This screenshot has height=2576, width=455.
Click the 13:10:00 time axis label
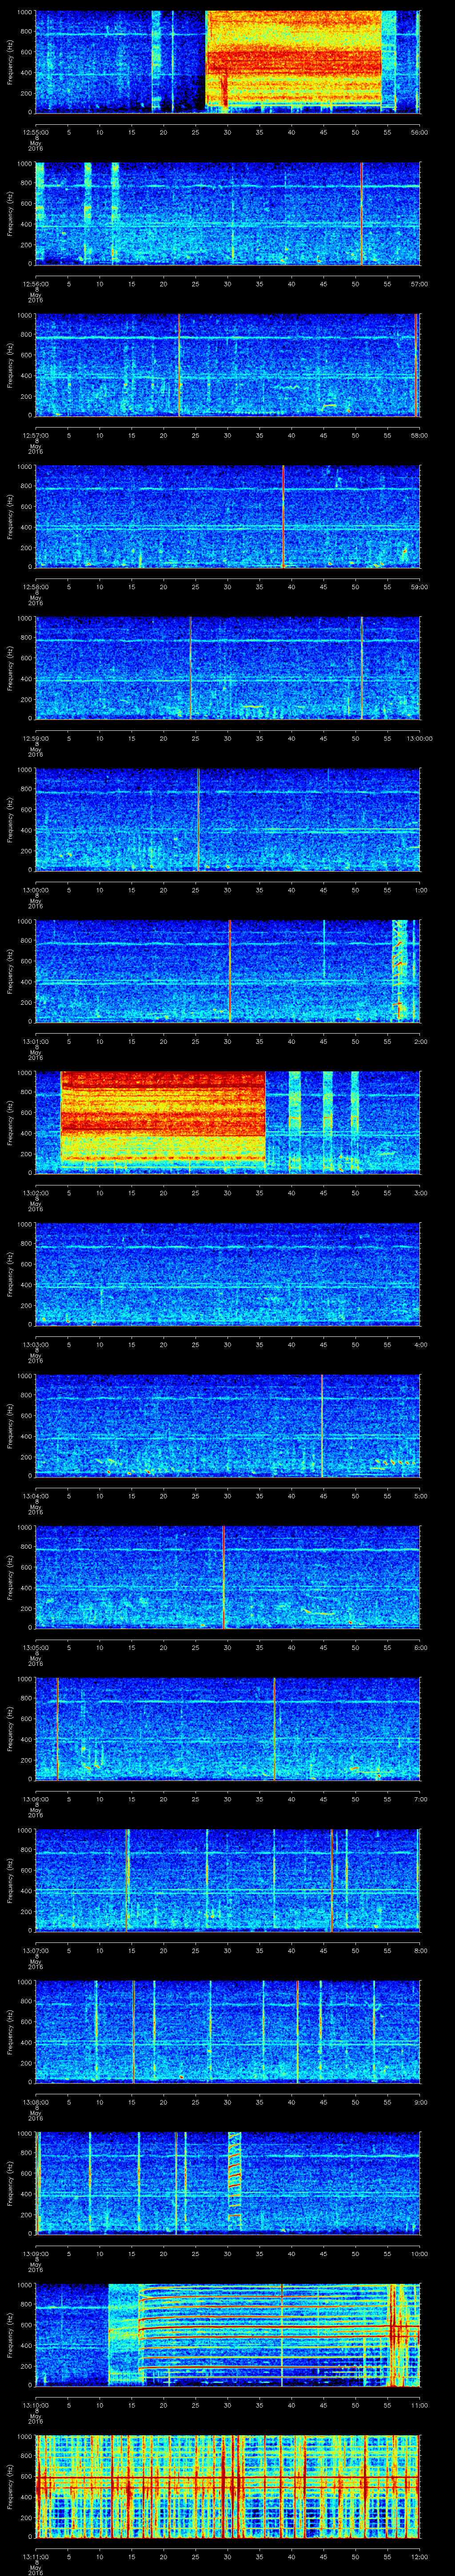(36, 2405)
